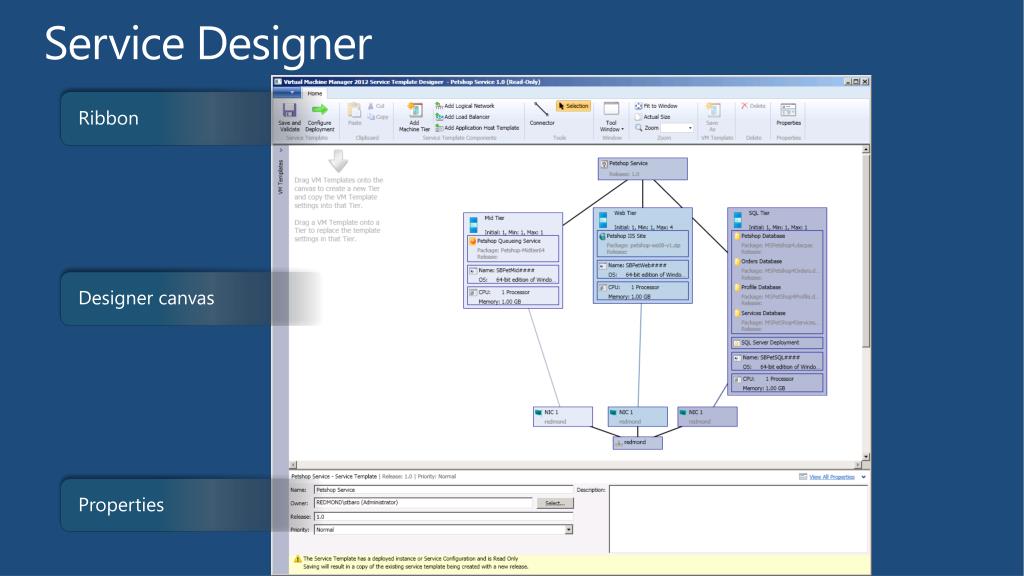This screenshot has height=576, width=1024.
Task: Open Properties from the ribbon
Action: 788,114
